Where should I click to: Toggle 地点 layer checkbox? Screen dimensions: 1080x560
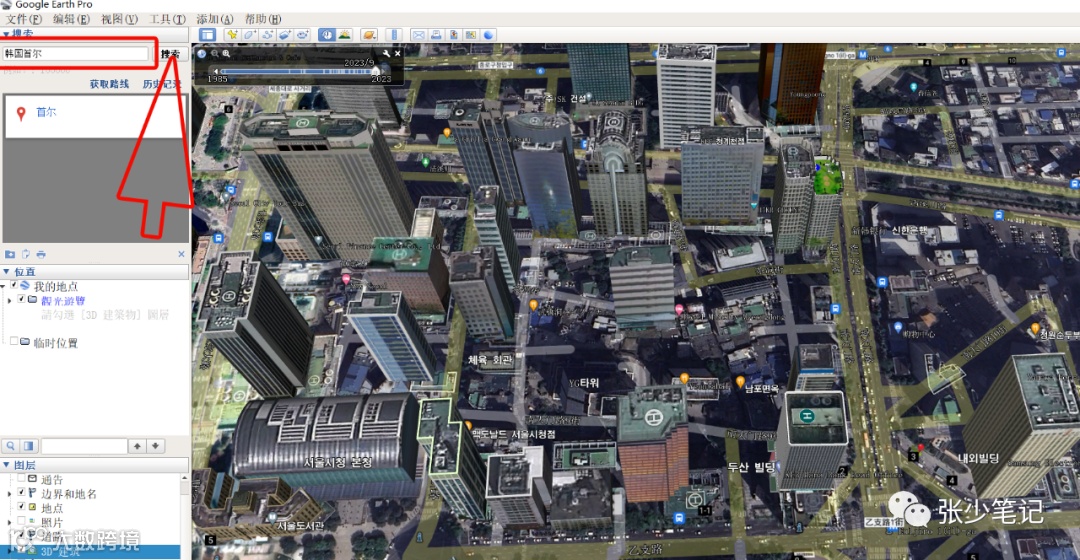pos(21,506)
